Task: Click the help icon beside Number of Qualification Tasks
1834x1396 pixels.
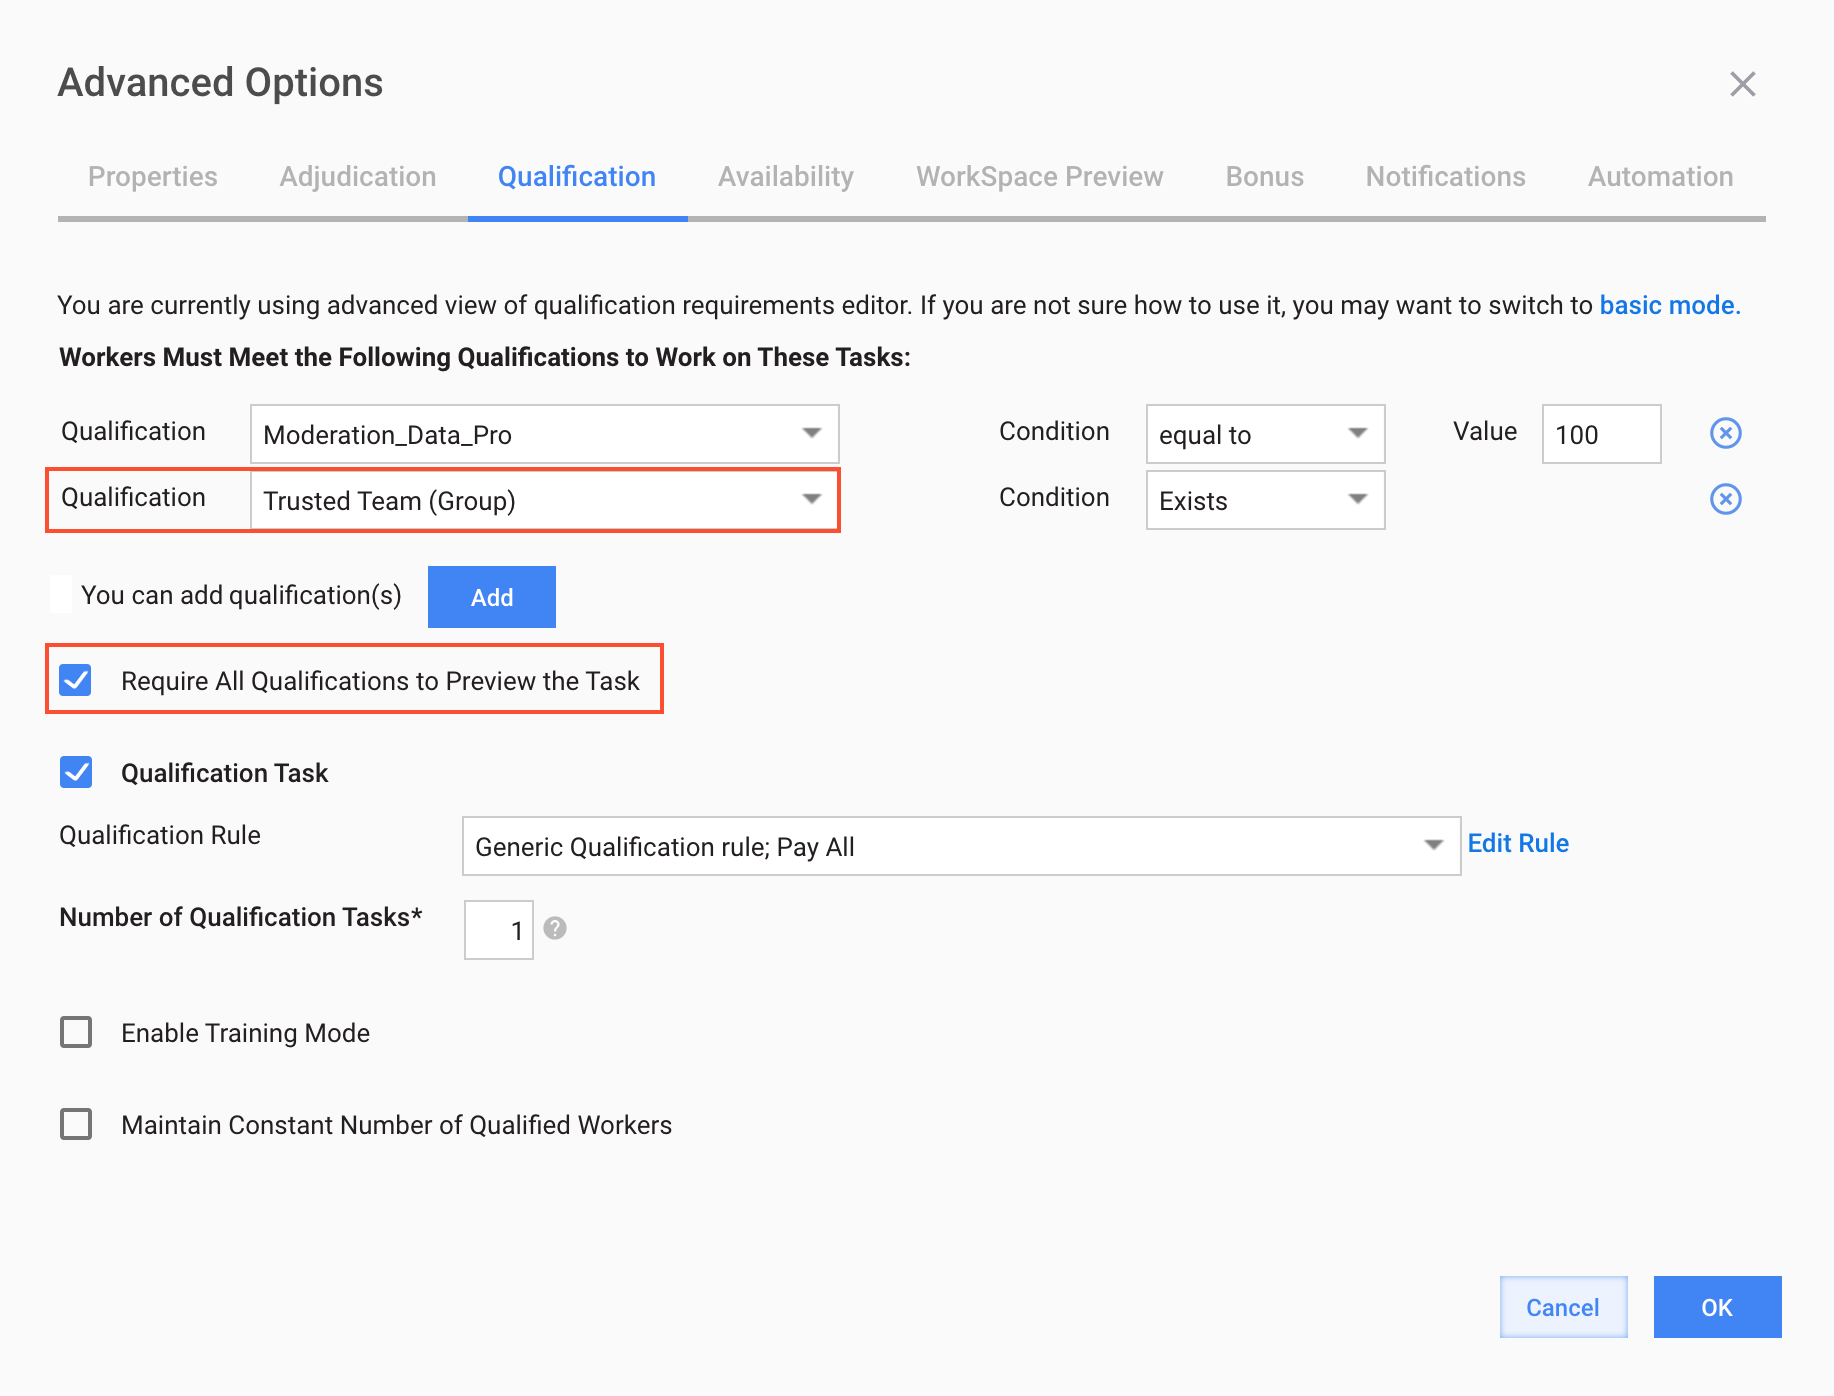Action: (x=555, y=929)
